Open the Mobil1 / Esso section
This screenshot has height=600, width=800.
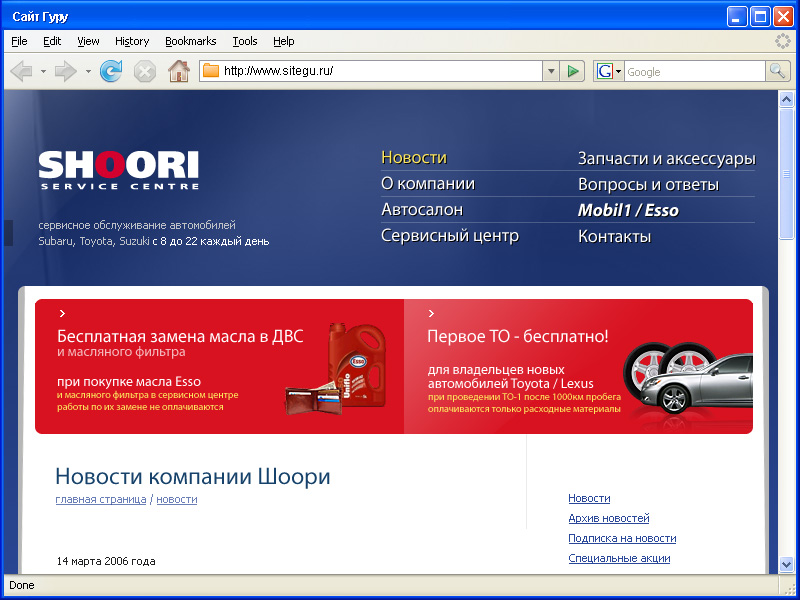(628, 210)
